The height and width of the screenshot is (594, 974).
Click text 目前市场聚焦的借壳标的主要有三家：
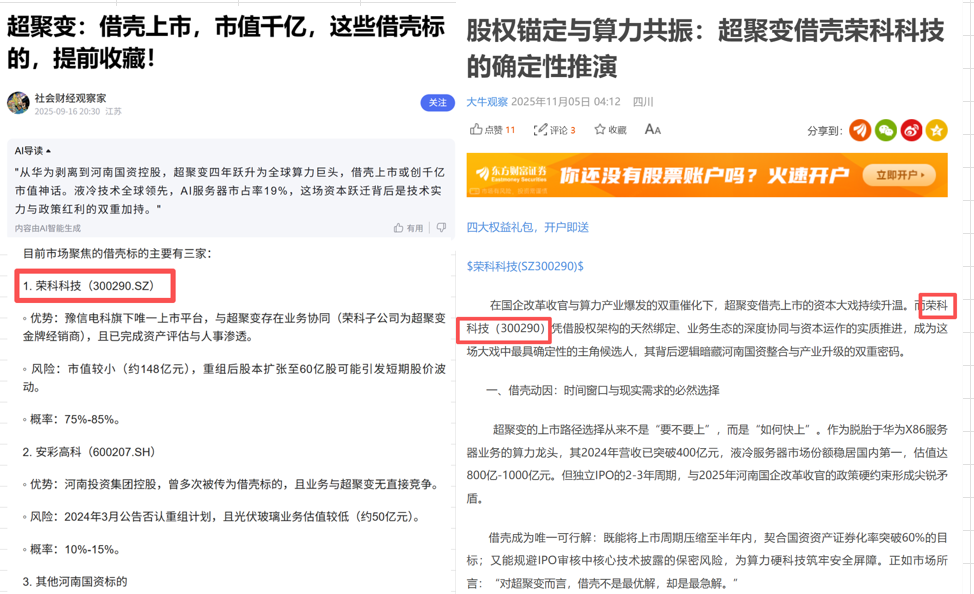[x=117, y=254]
